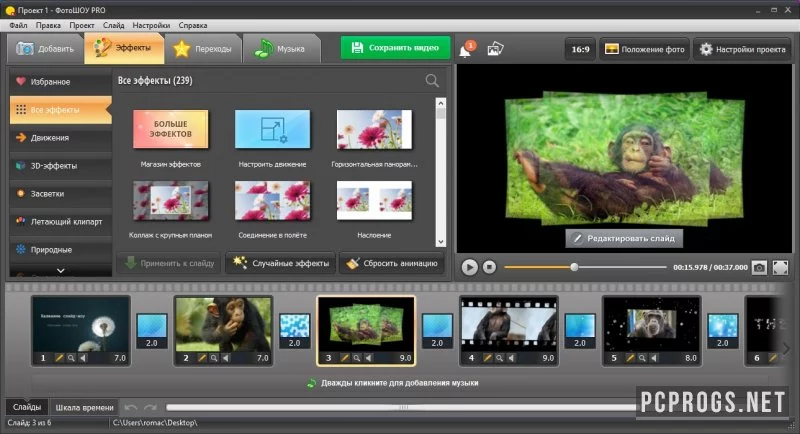Undo the last action

pos(131,407)
